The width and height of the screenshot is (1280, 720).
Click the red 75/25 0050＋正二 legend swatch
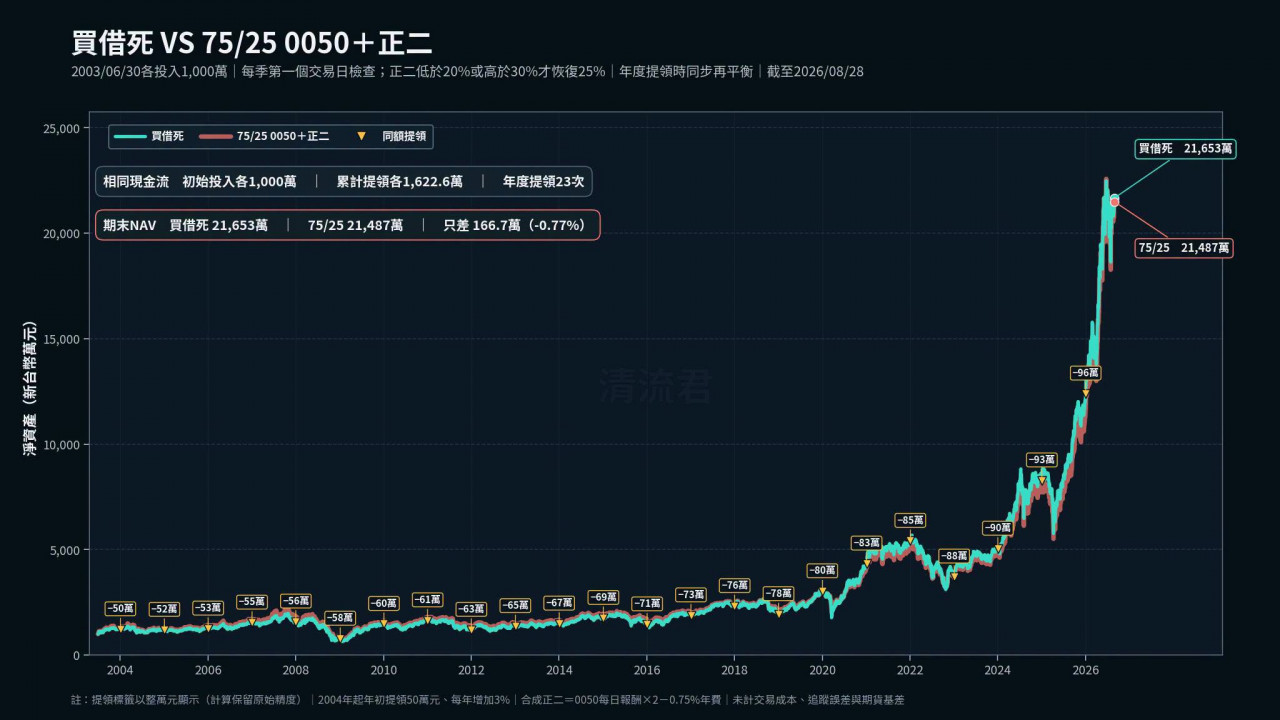pyautogui.click(x=215, y=136)
